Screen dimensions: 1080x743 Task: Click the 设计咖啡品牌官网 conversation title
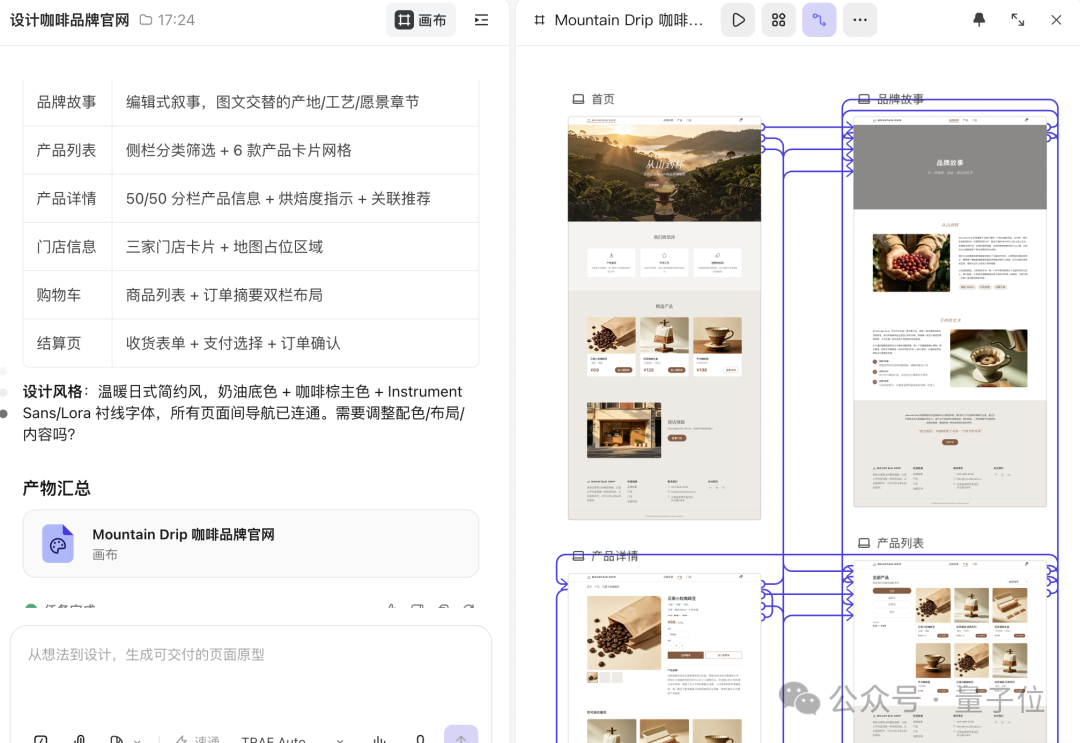coord(70,20)
